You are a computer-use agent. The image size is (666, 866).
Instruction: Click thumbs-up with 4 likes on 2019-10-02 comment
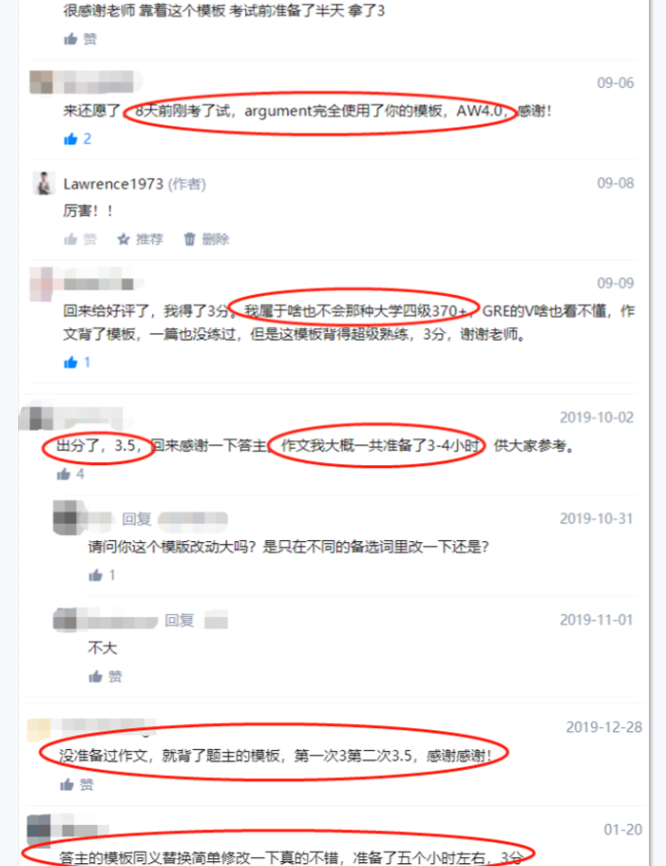point(71,474)
